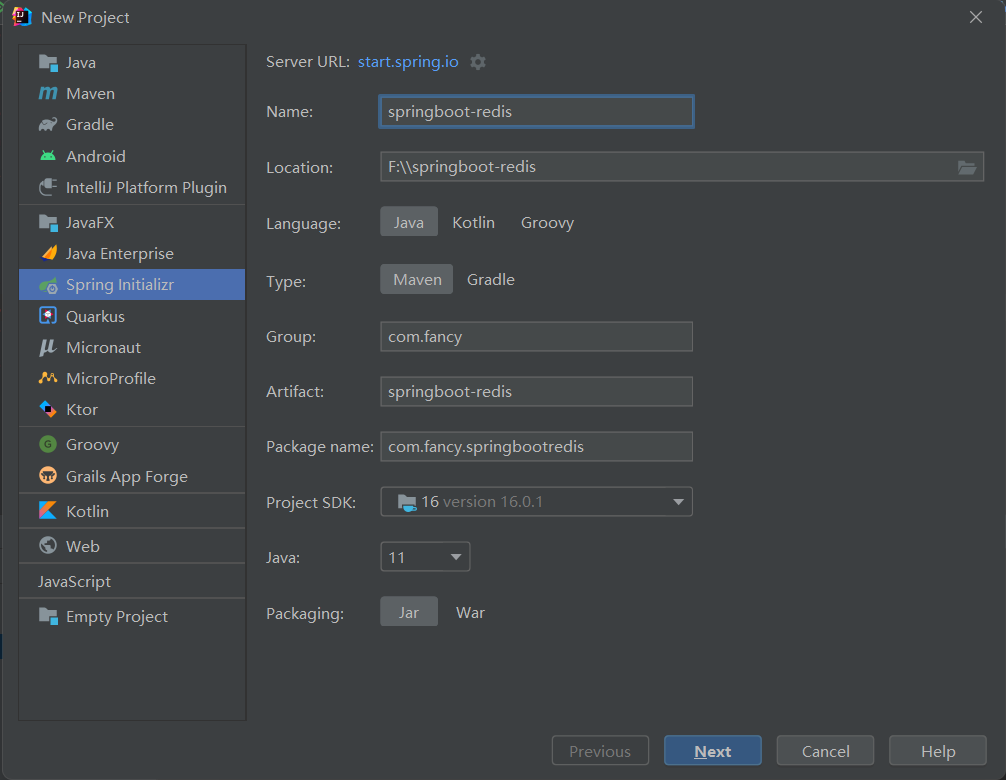Image resolution: width=1006 pixels, height=780 pixels.
Task: Open start.spring.io server link
Action: pos(408,62)
